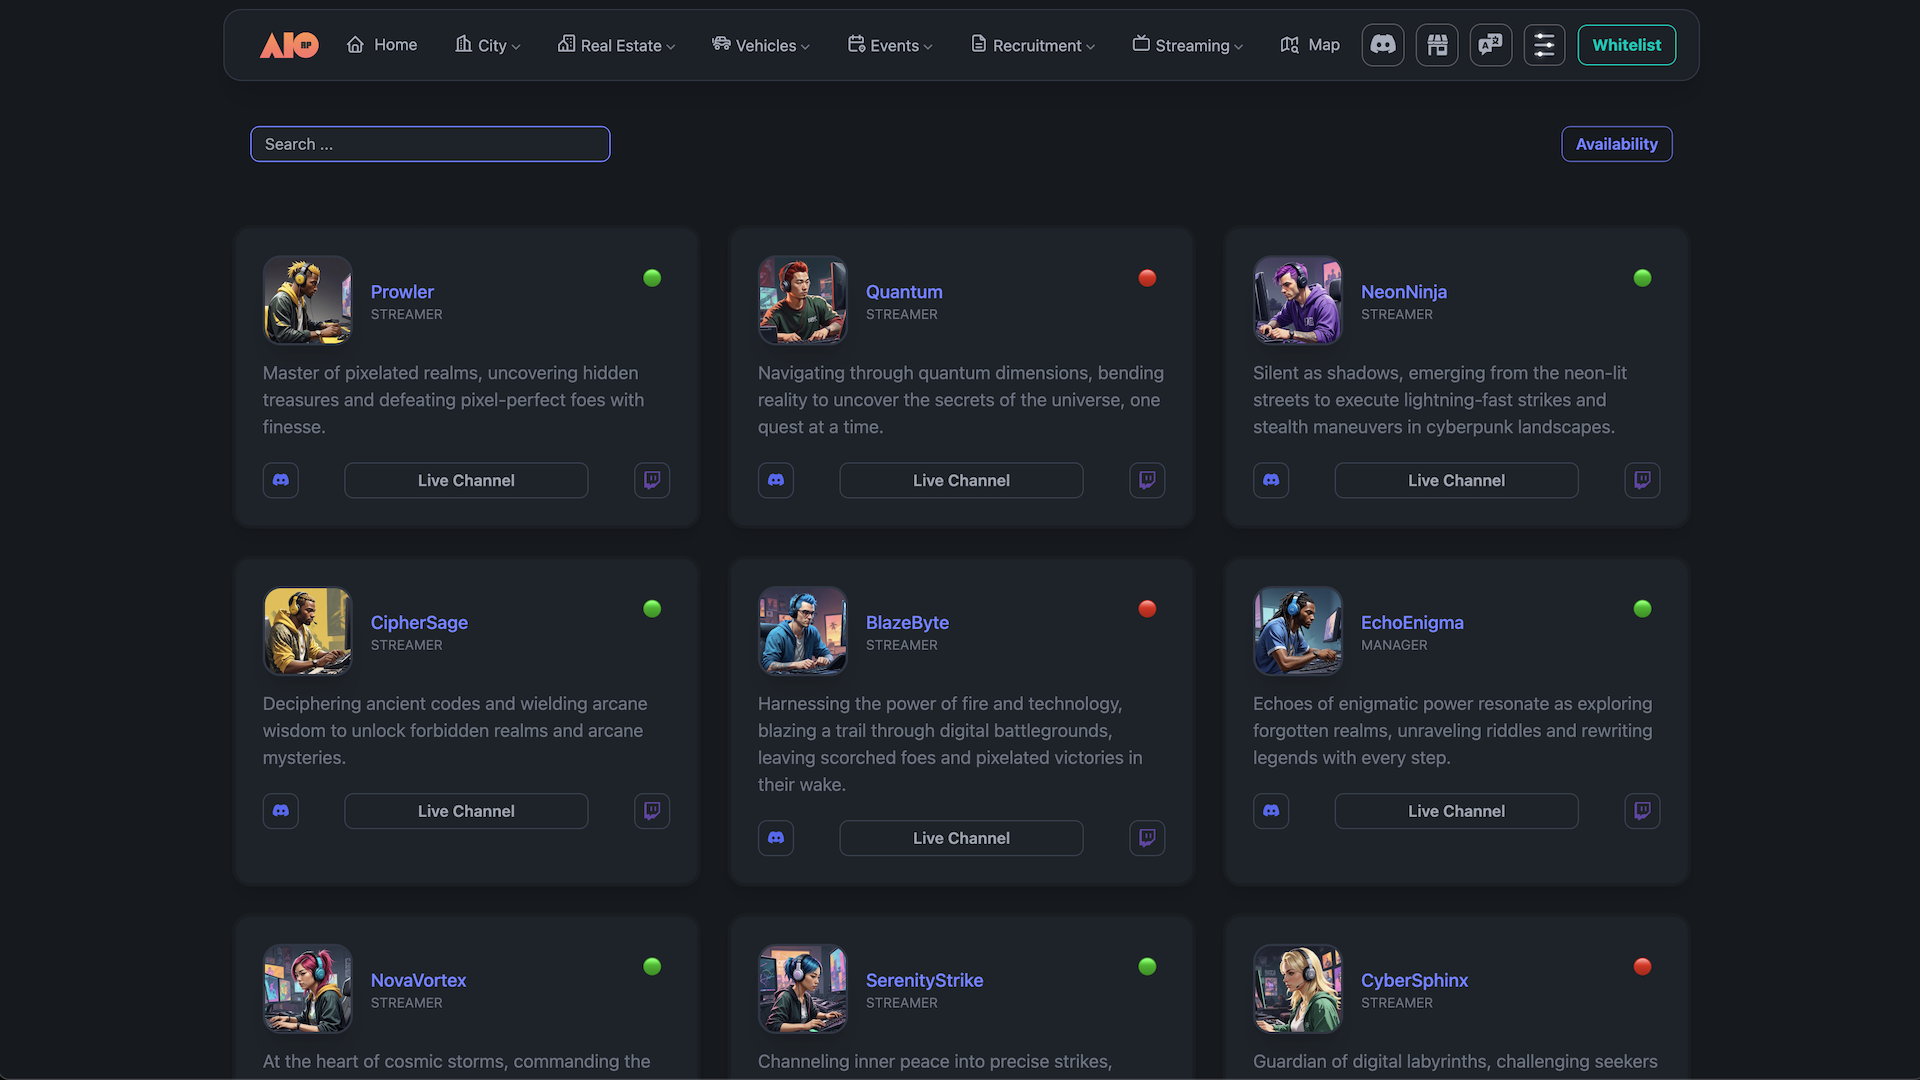Open the store shop icon
The width and height of the screenshot is (1920, 1080).
1437,45
